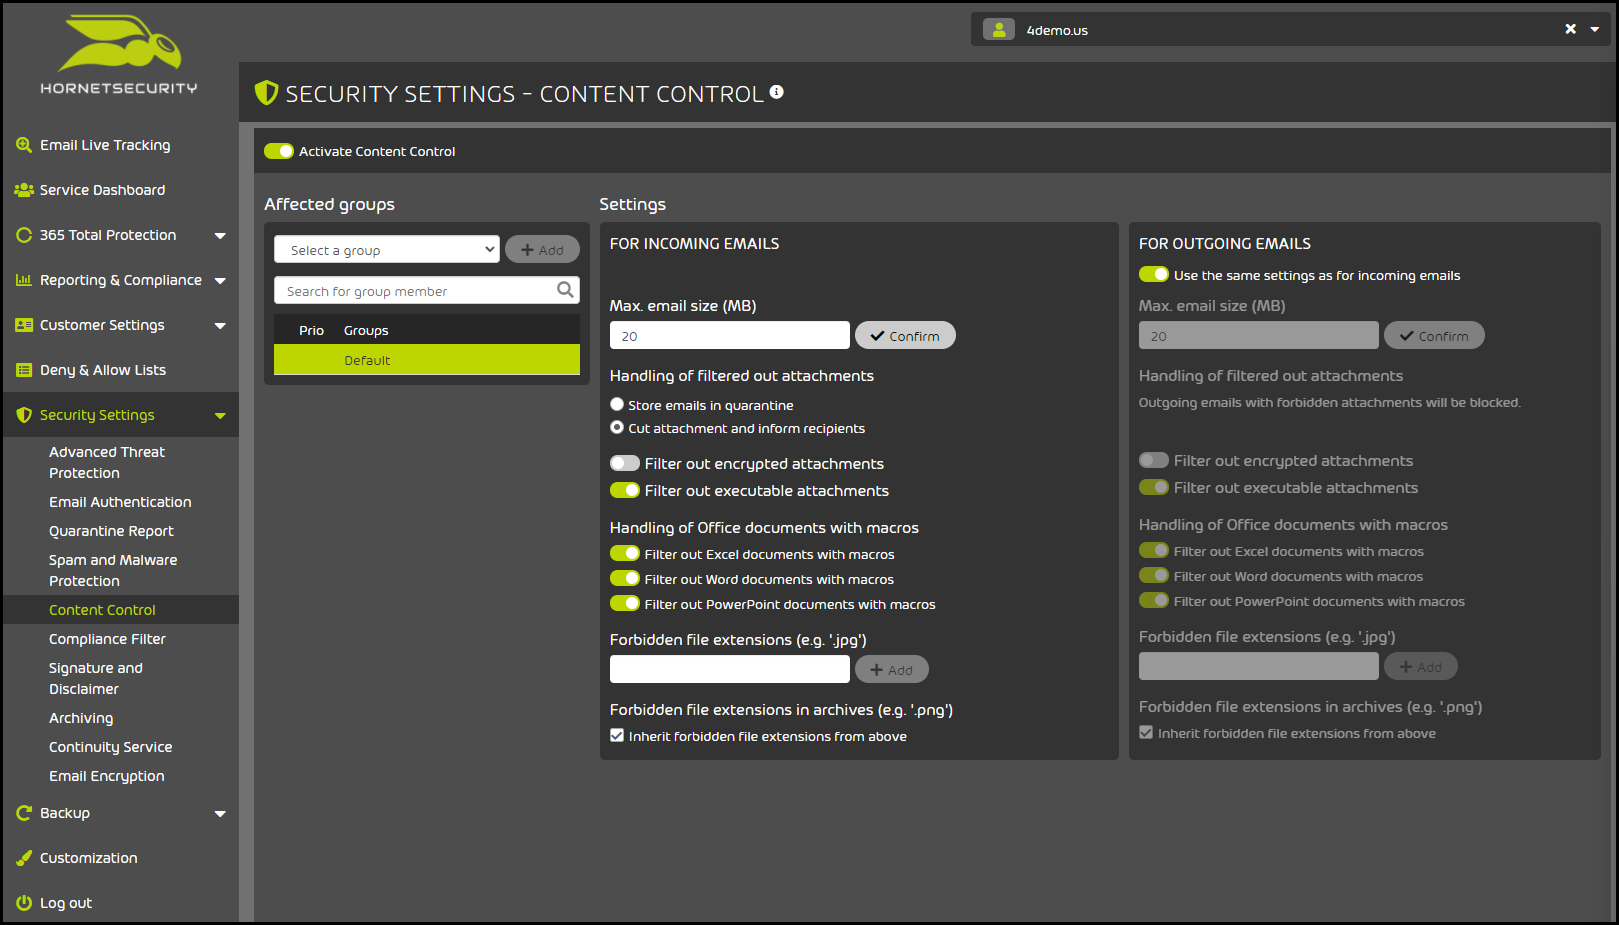The height and width of the screenshot is (925, 1619).
Task: Toggle Use the same settings as for incoming emails
Action: (1154, 274)
